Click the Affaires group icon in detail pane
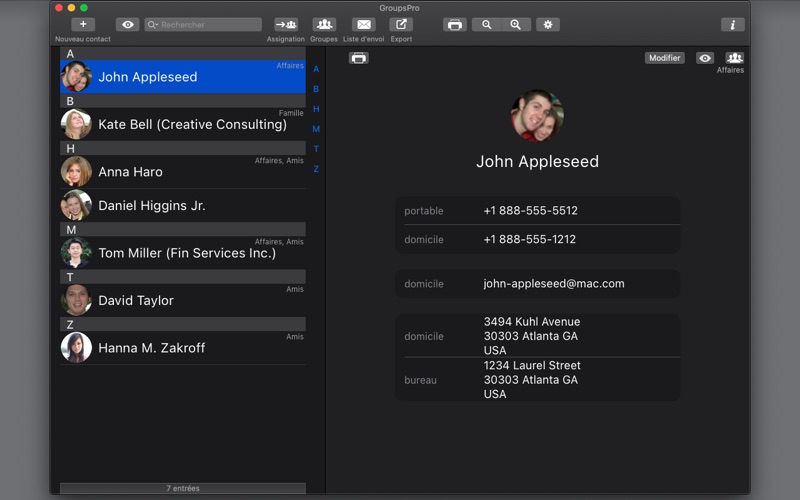 [x=735, y=58]
